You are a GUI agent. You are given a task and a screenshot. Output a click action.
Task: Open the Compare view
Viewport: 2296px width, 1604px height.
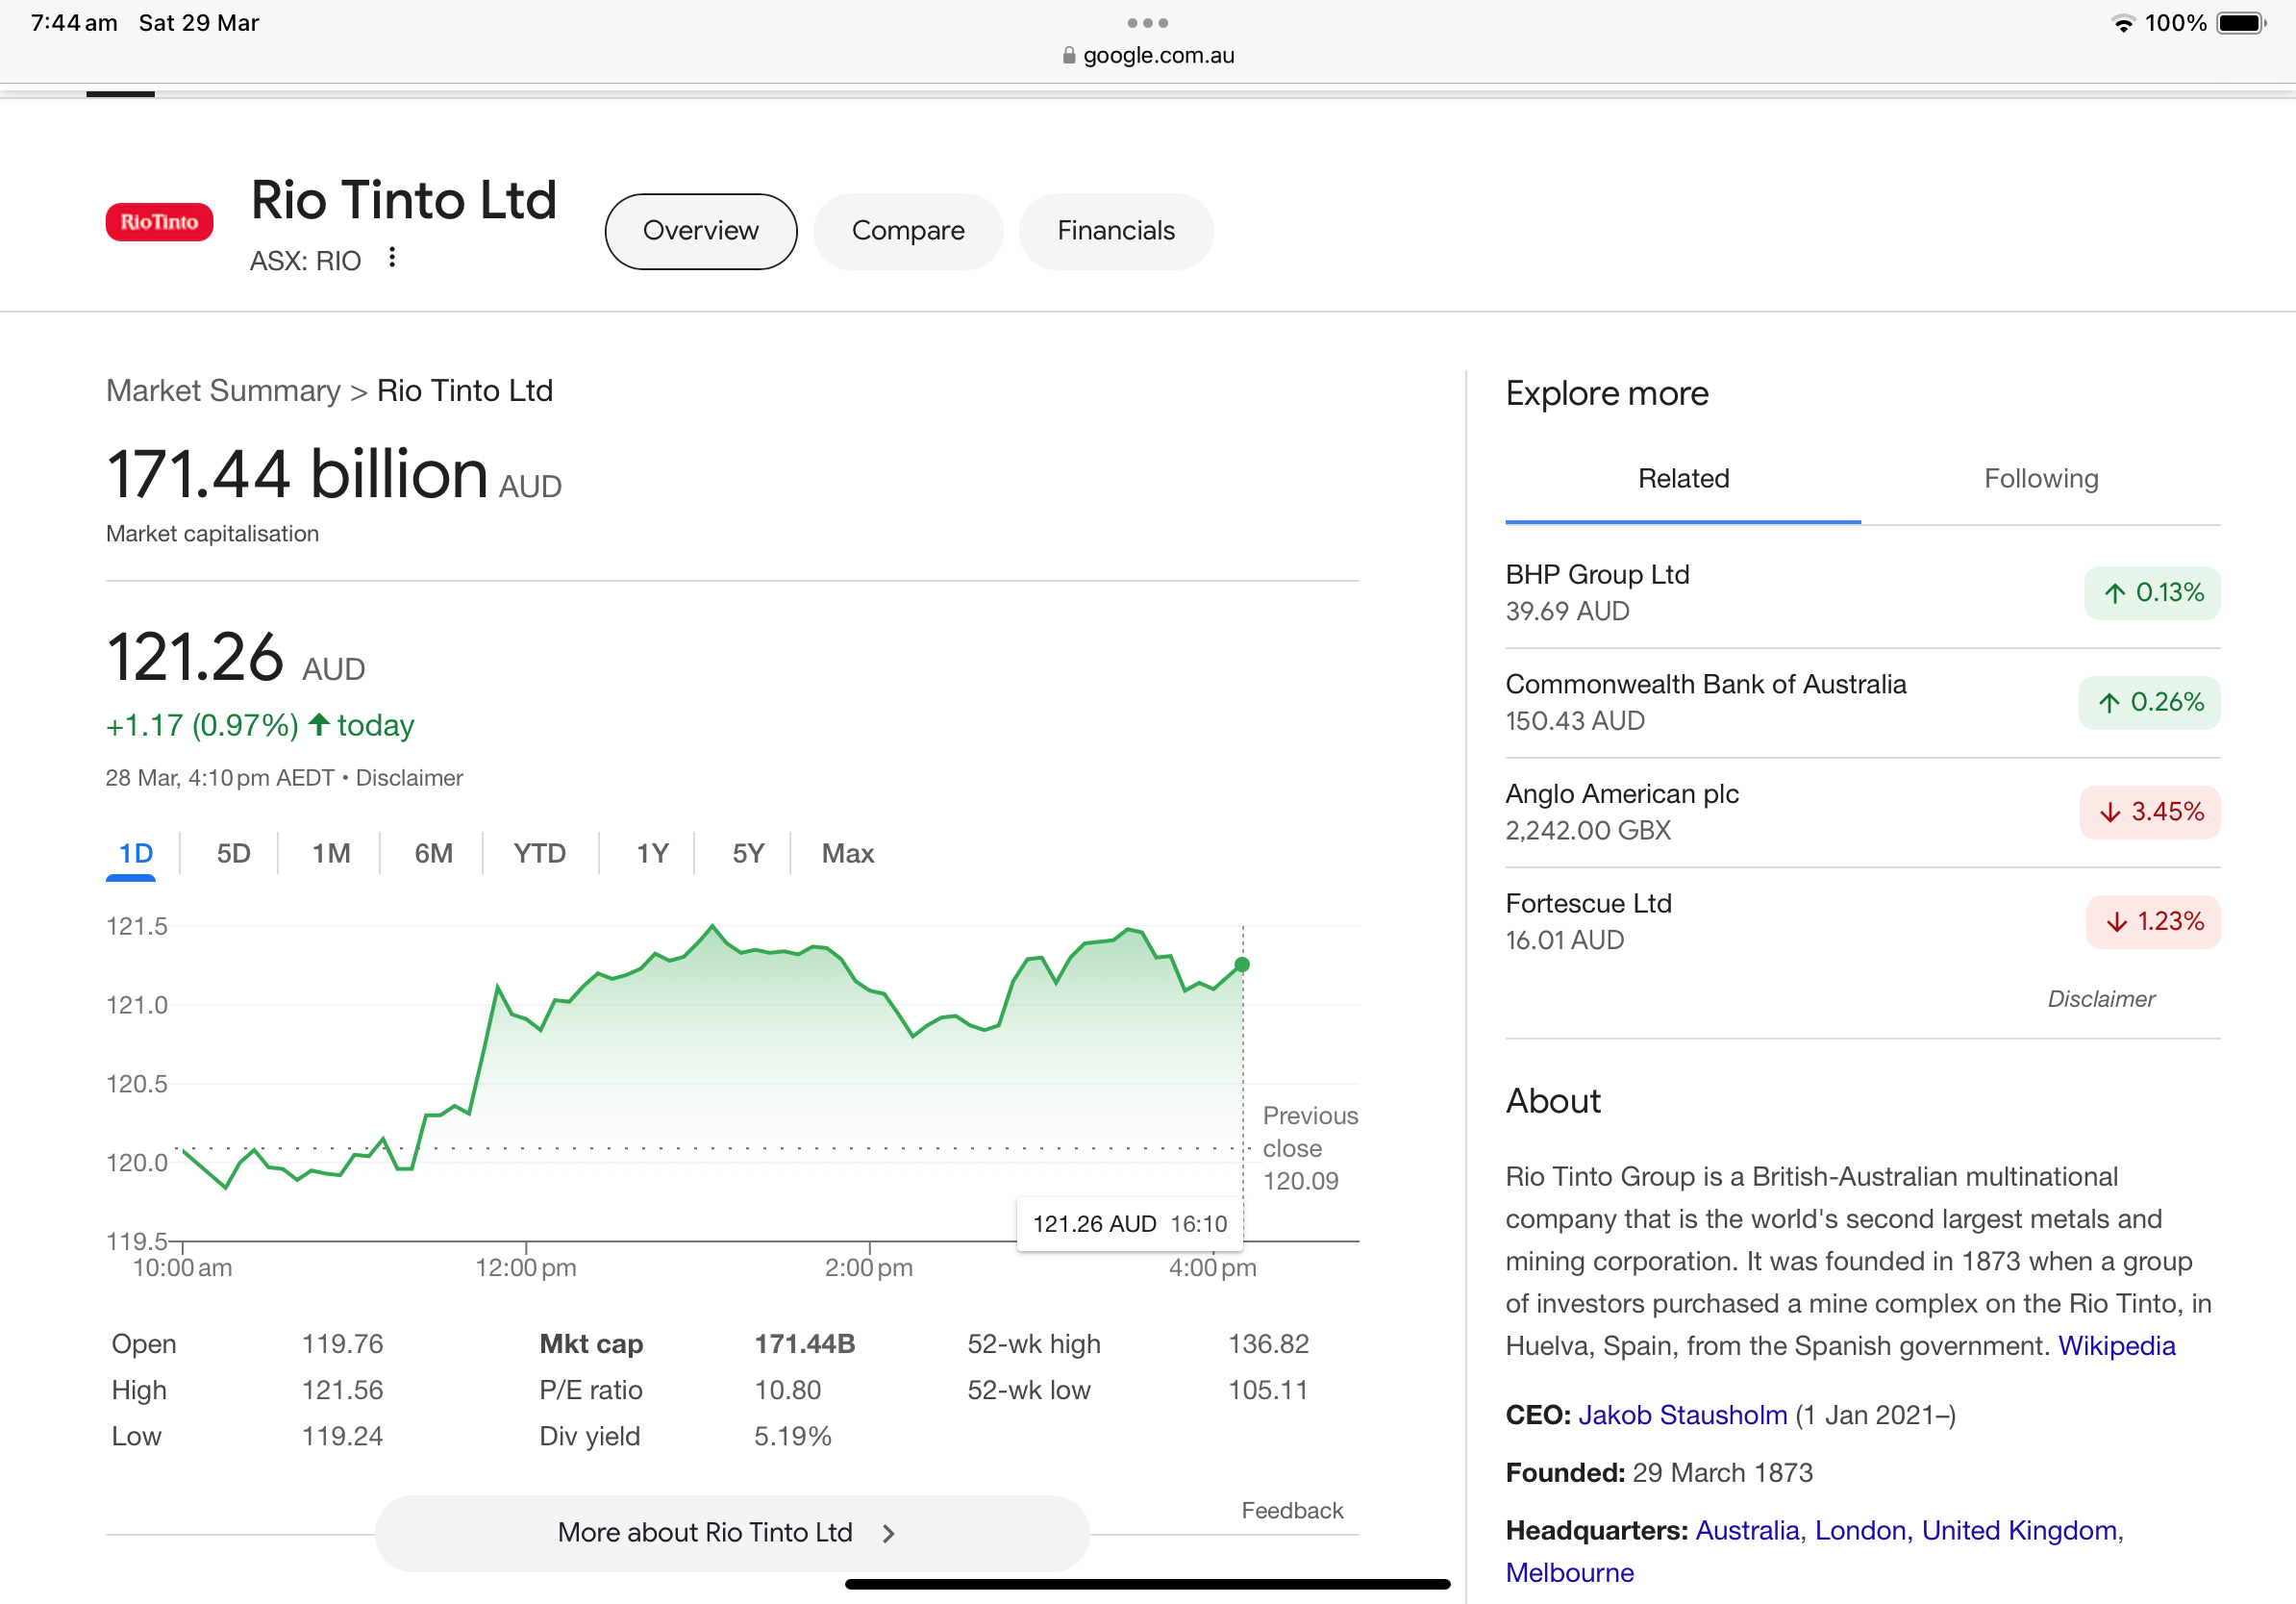(x=907, y=231)
